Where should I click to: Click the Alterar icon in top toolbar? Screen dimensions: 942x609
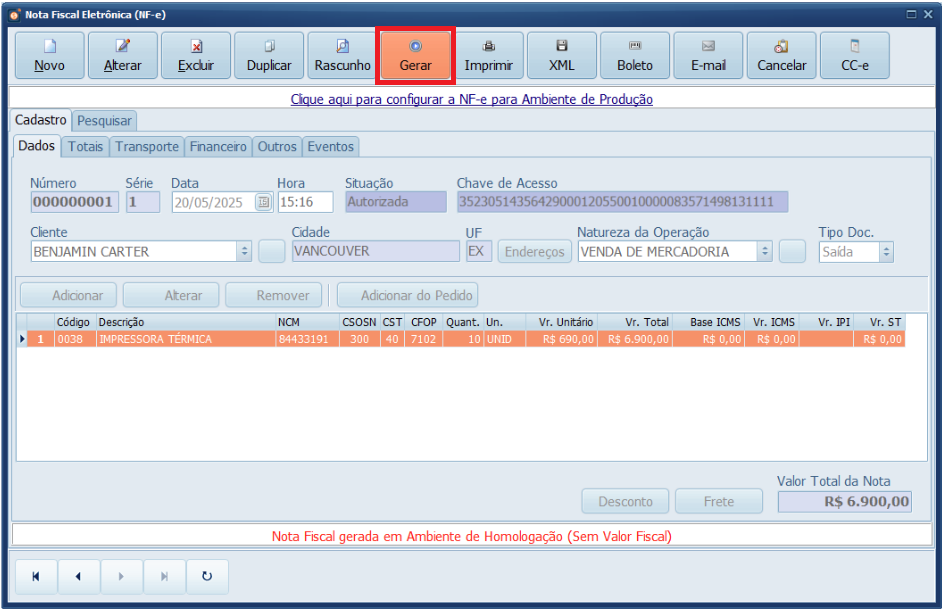(x=122, y=55)
